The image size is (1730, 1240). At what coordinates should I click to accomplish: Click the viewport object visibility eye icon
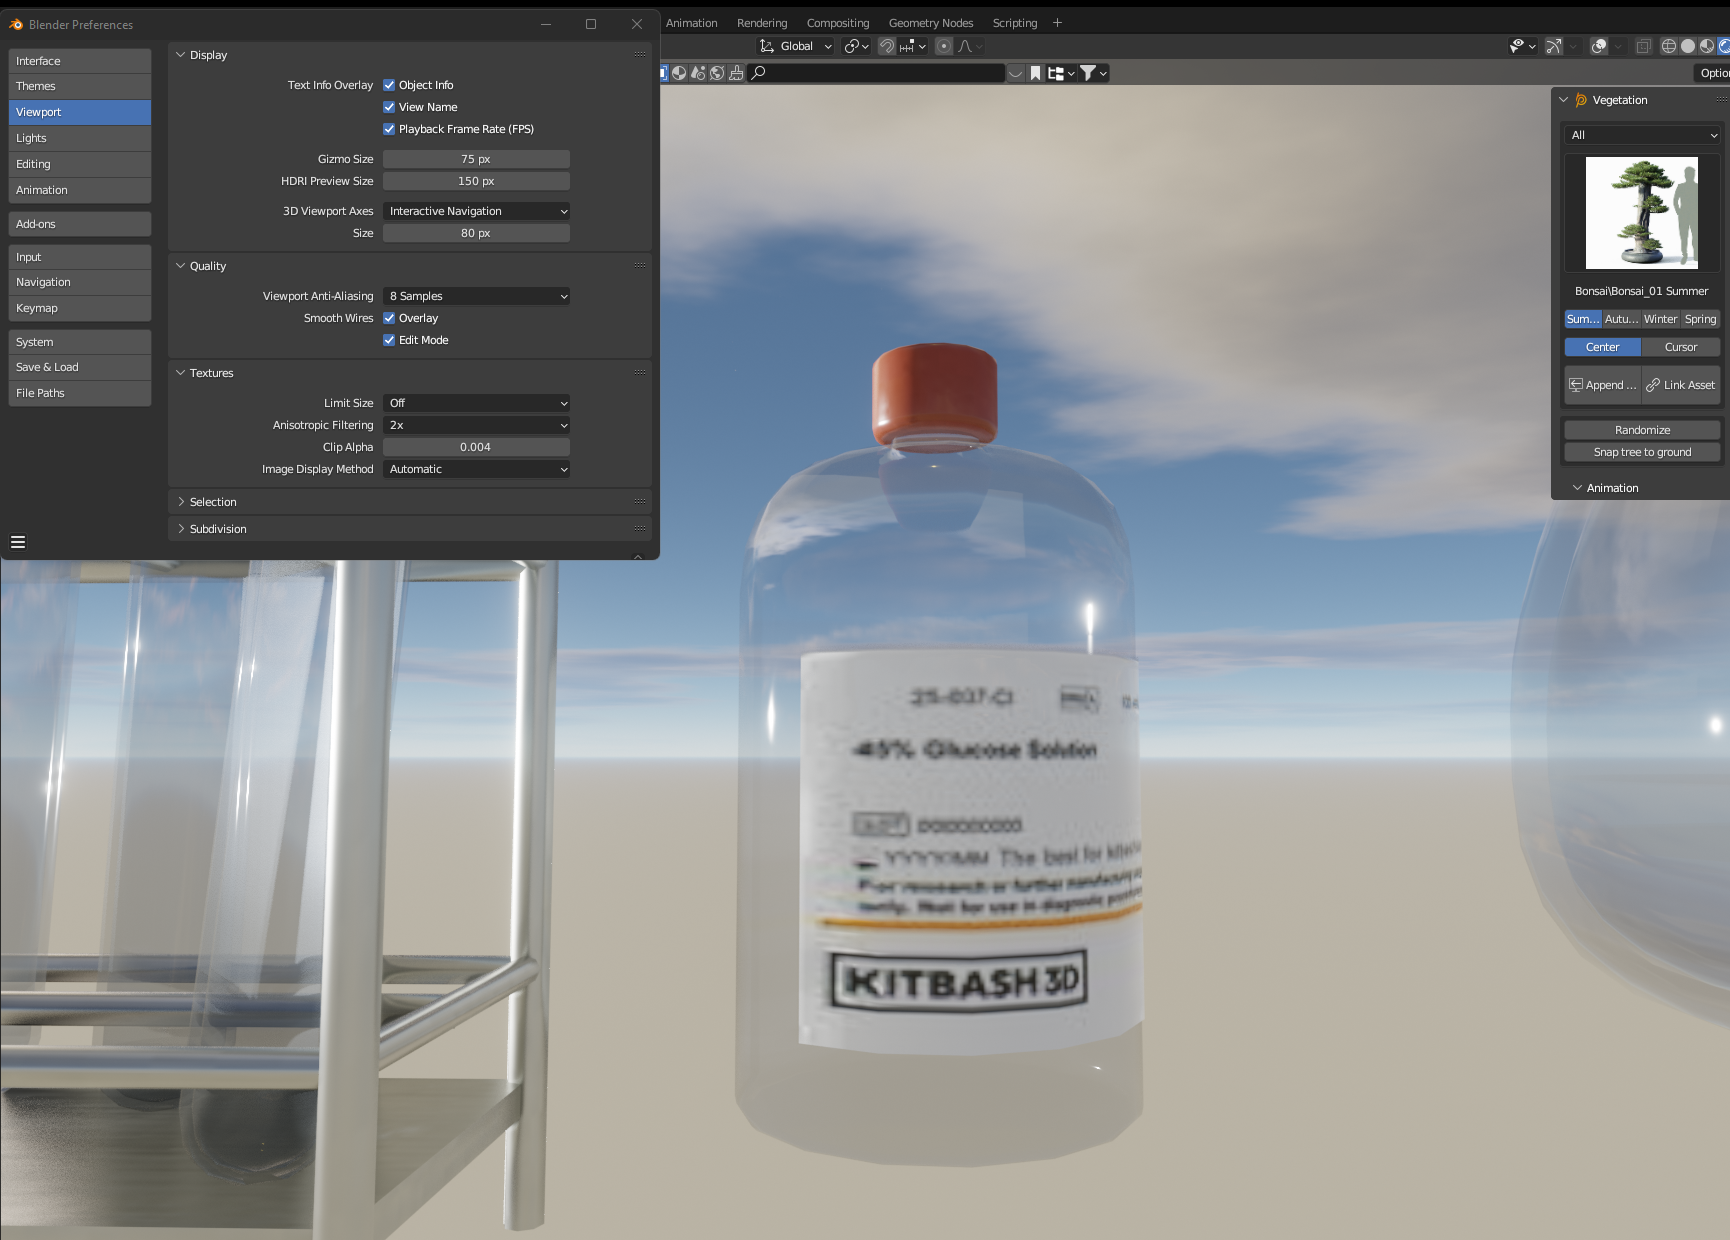tap(1517, 46)
